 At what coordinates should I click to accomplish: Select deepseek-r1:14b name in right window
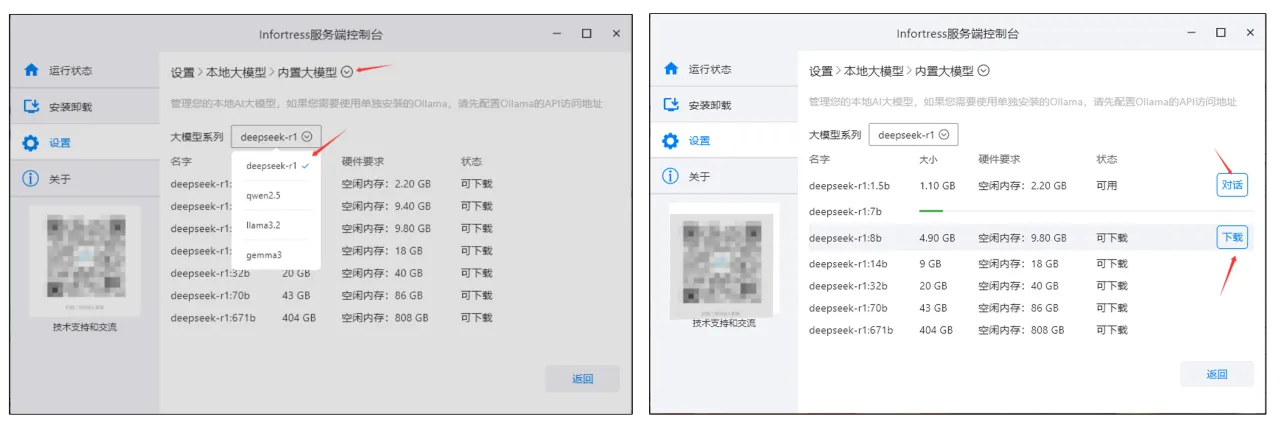847,264
